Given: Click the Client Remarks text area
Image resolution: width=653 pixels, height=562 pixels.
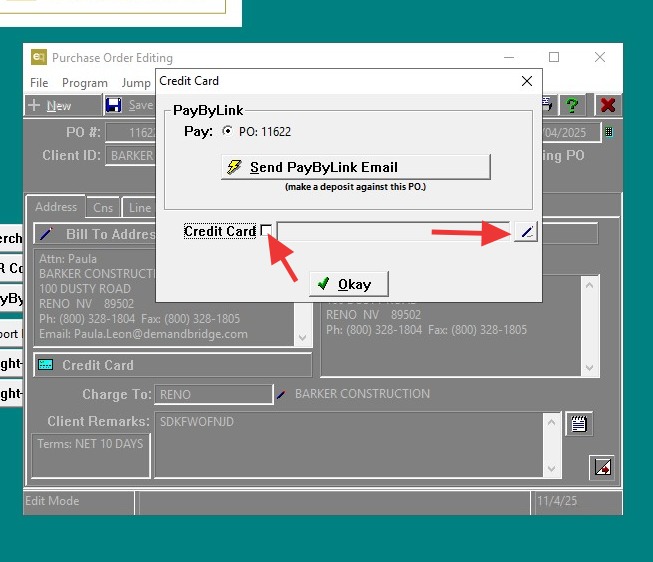Looking at the screenshot, I should point(349,445).
